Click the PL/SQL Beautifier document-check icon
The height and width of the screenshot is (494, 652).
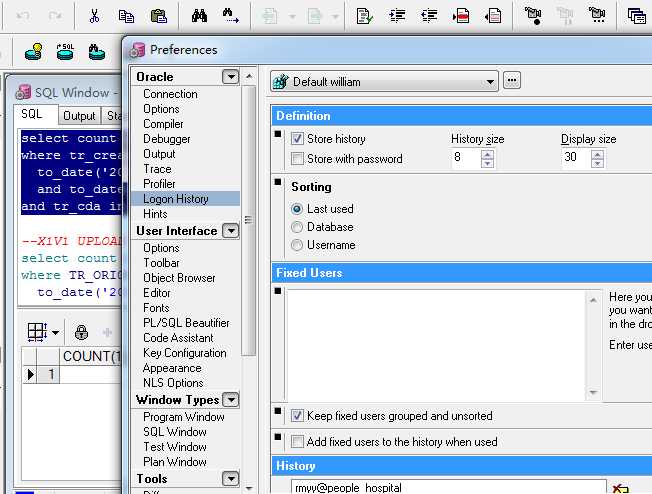pyautogui.click(x=365, y=16)
